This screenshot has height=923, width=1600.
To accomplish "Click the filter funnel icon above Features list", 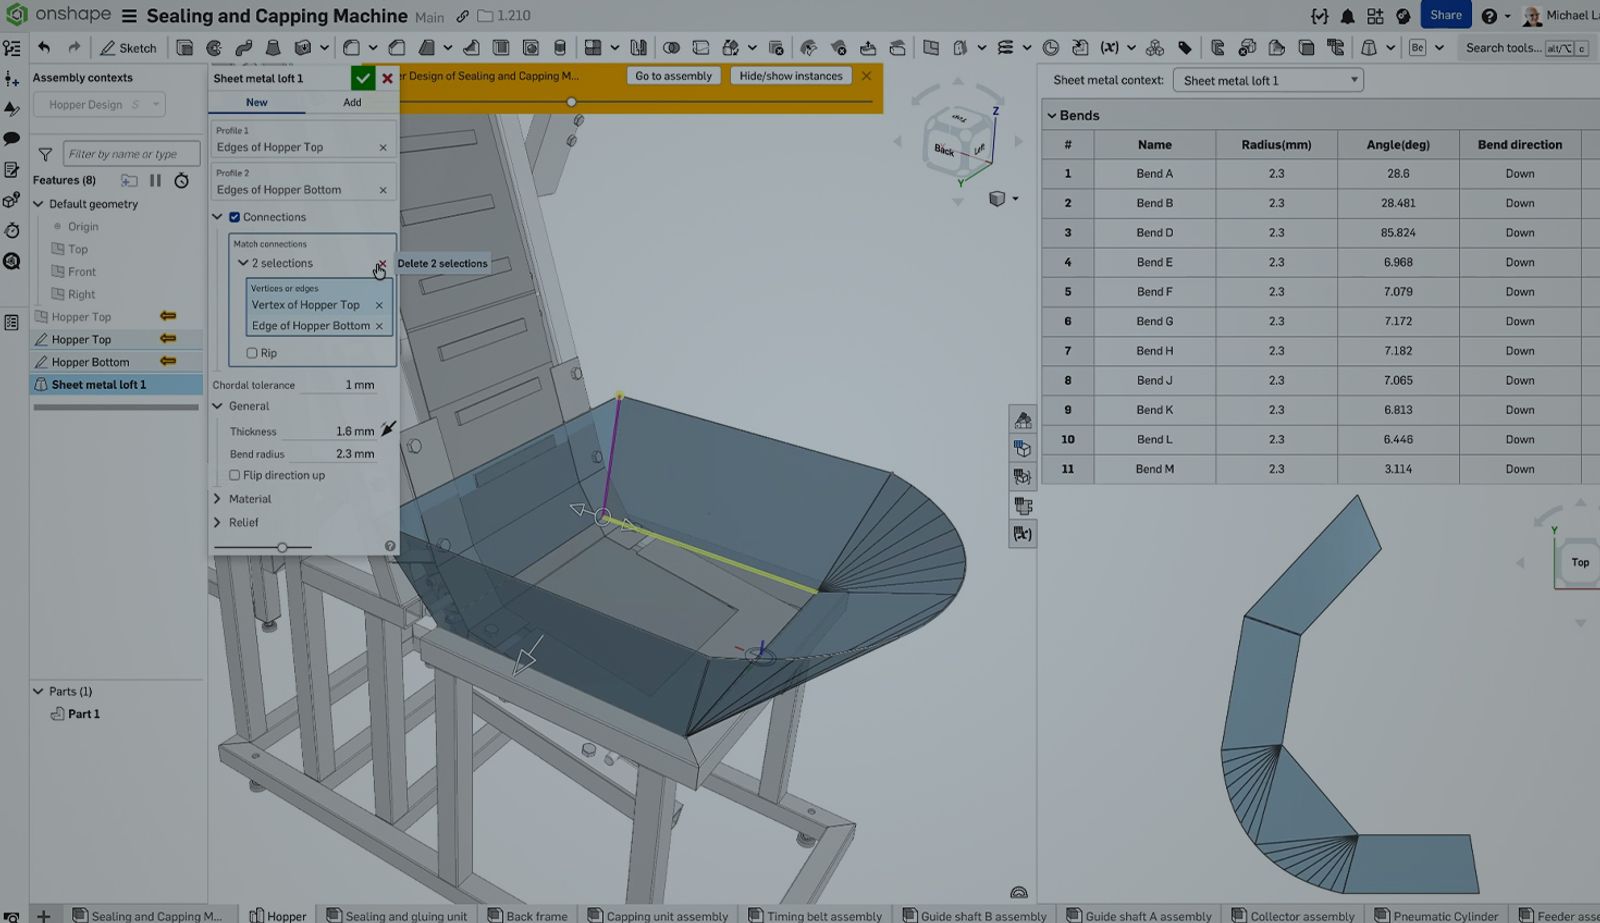I will tap(45, 153).
